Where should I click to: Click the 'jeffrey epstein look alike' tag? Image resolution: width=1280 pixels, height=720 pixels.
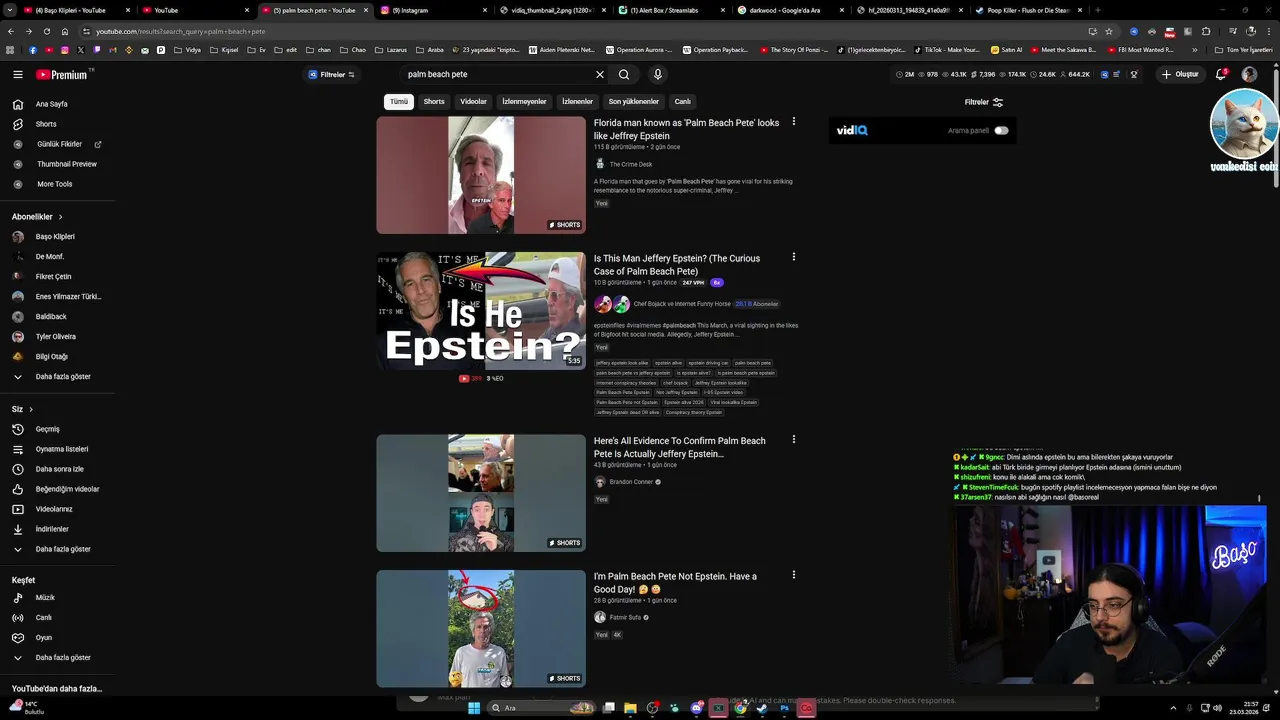pos(622,363)
